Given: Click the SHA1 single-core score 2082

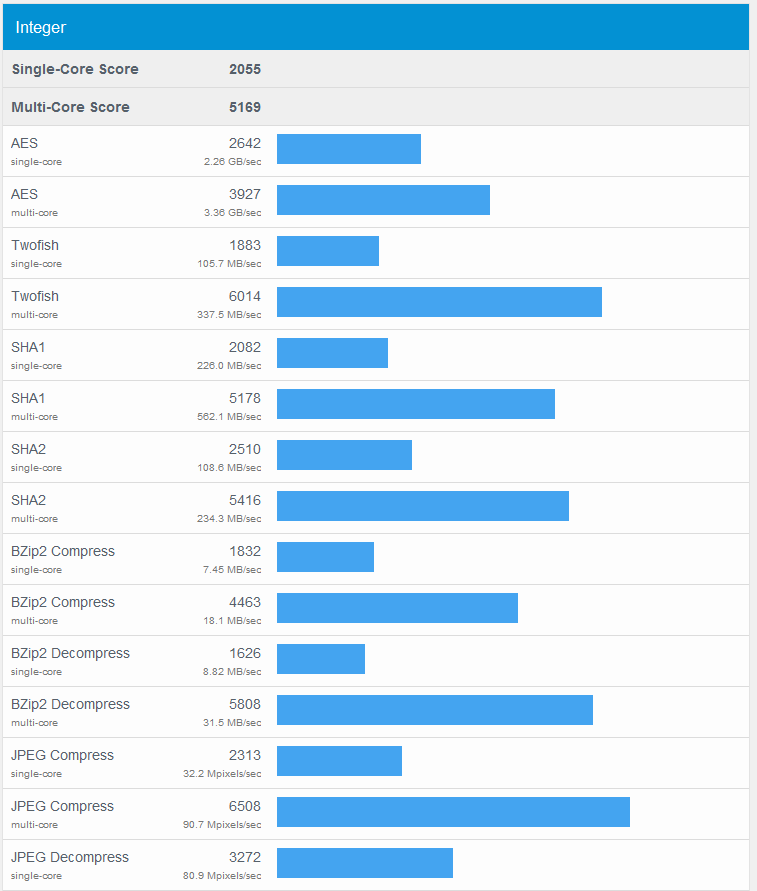Looking at the screenshot, I should pos(244,347).
